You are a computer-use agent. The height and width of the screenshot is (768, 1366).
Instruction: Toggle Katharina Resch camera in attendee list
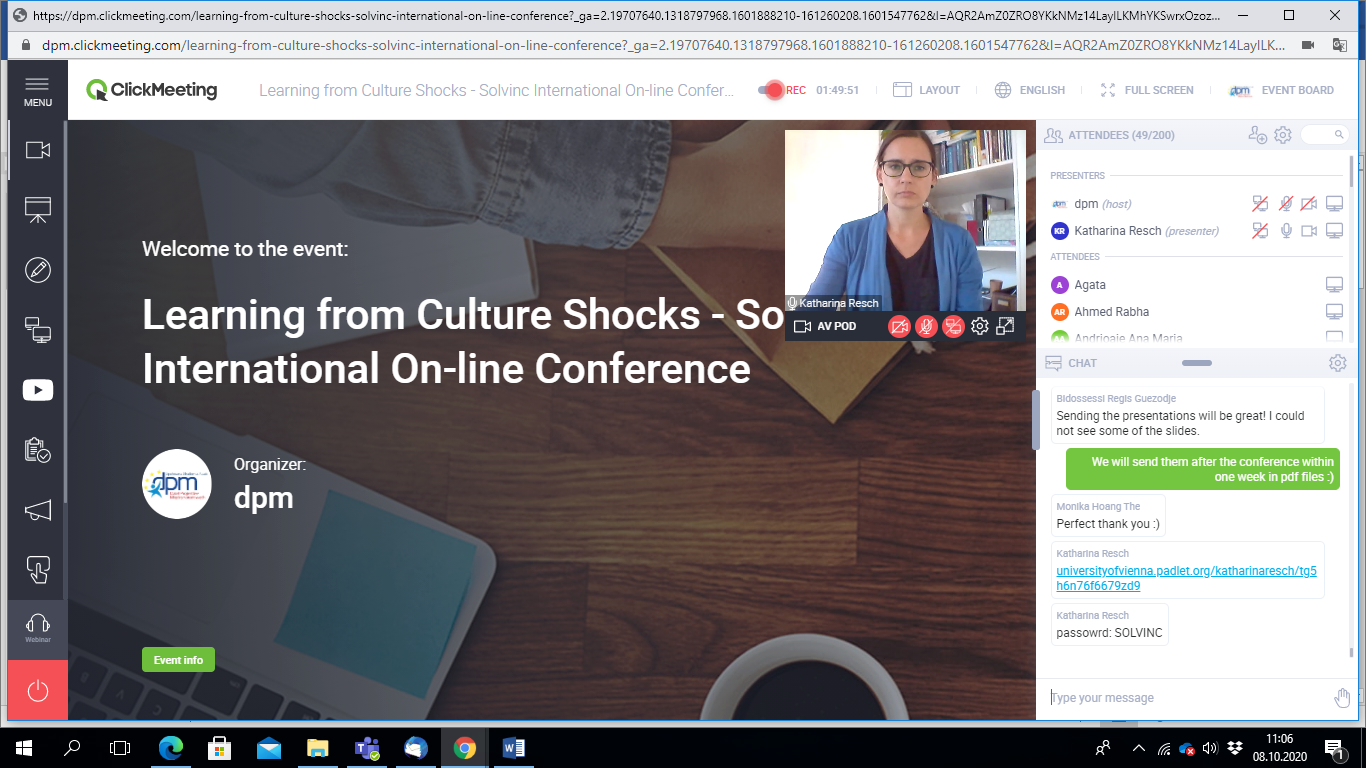1309,231
